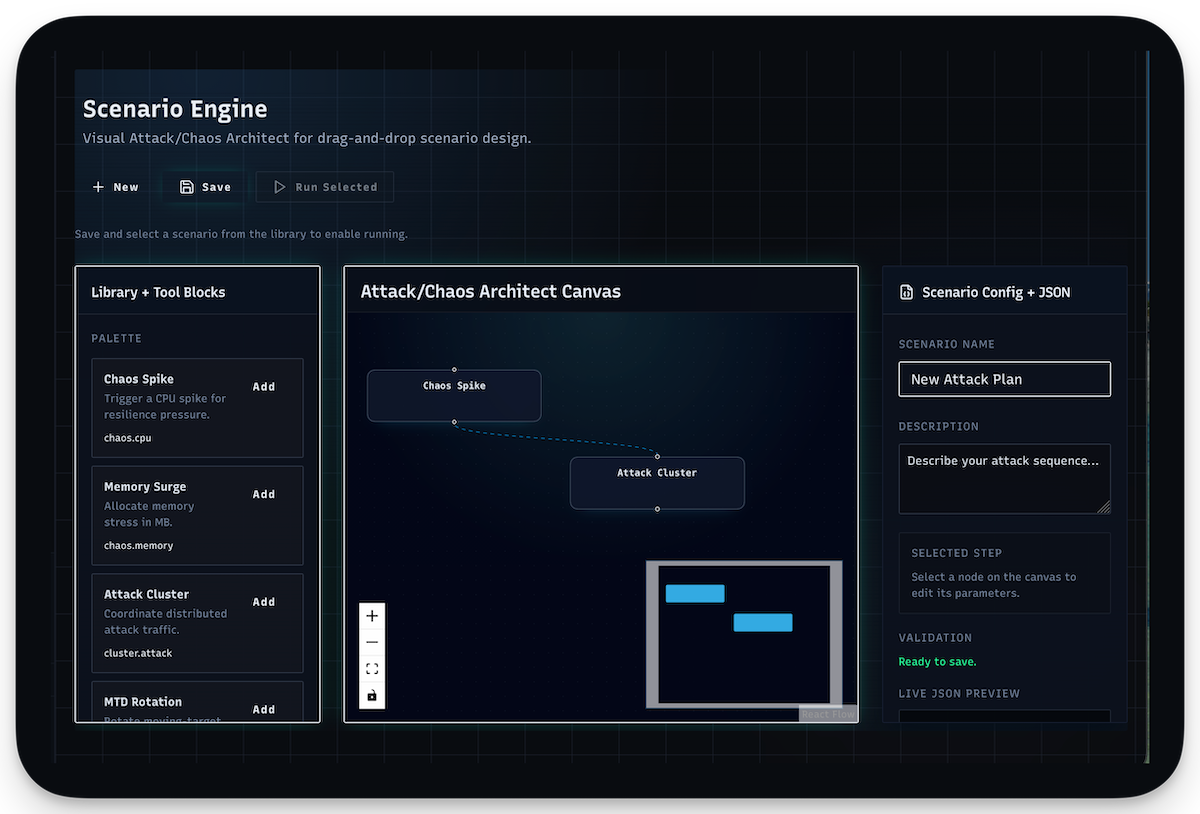
Task: Click the fit view icon on canvas
Action: point(372,669)
